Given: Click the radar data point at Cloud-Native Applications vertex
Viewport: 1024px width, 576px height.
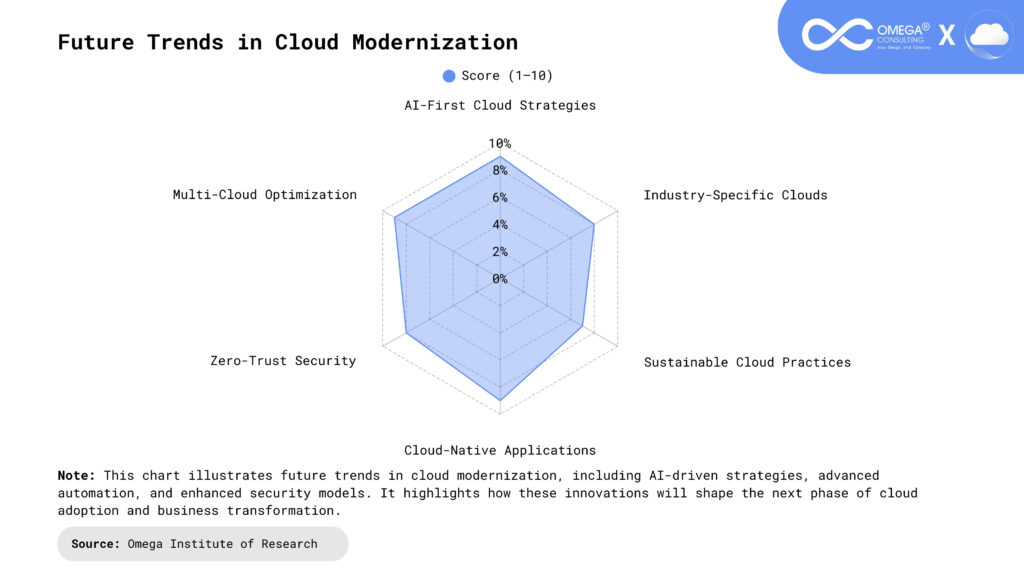Looking at the screenshot, I should 499,400.
